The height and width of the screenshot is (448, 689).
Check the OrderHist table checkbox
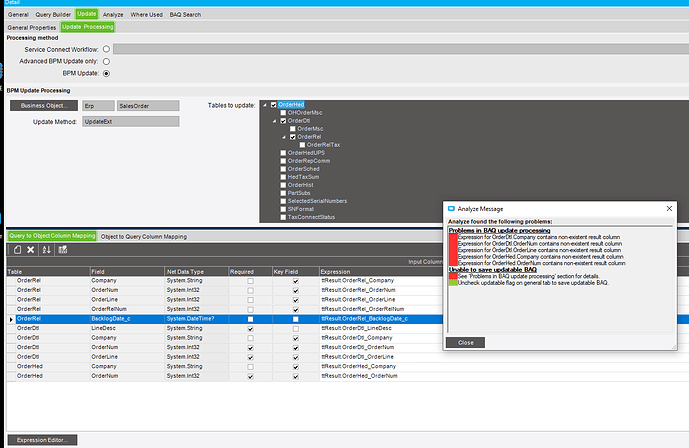click(283, 185)
